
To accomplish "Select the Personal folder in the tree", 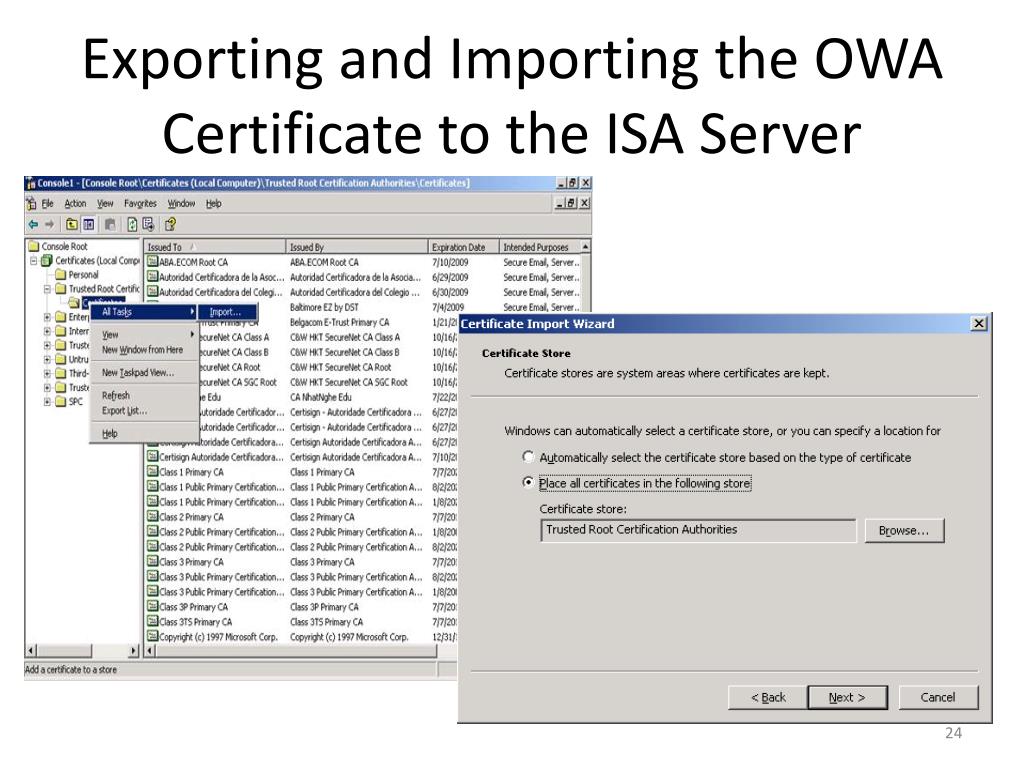I will pyautogui.click(x=84, y=275).
